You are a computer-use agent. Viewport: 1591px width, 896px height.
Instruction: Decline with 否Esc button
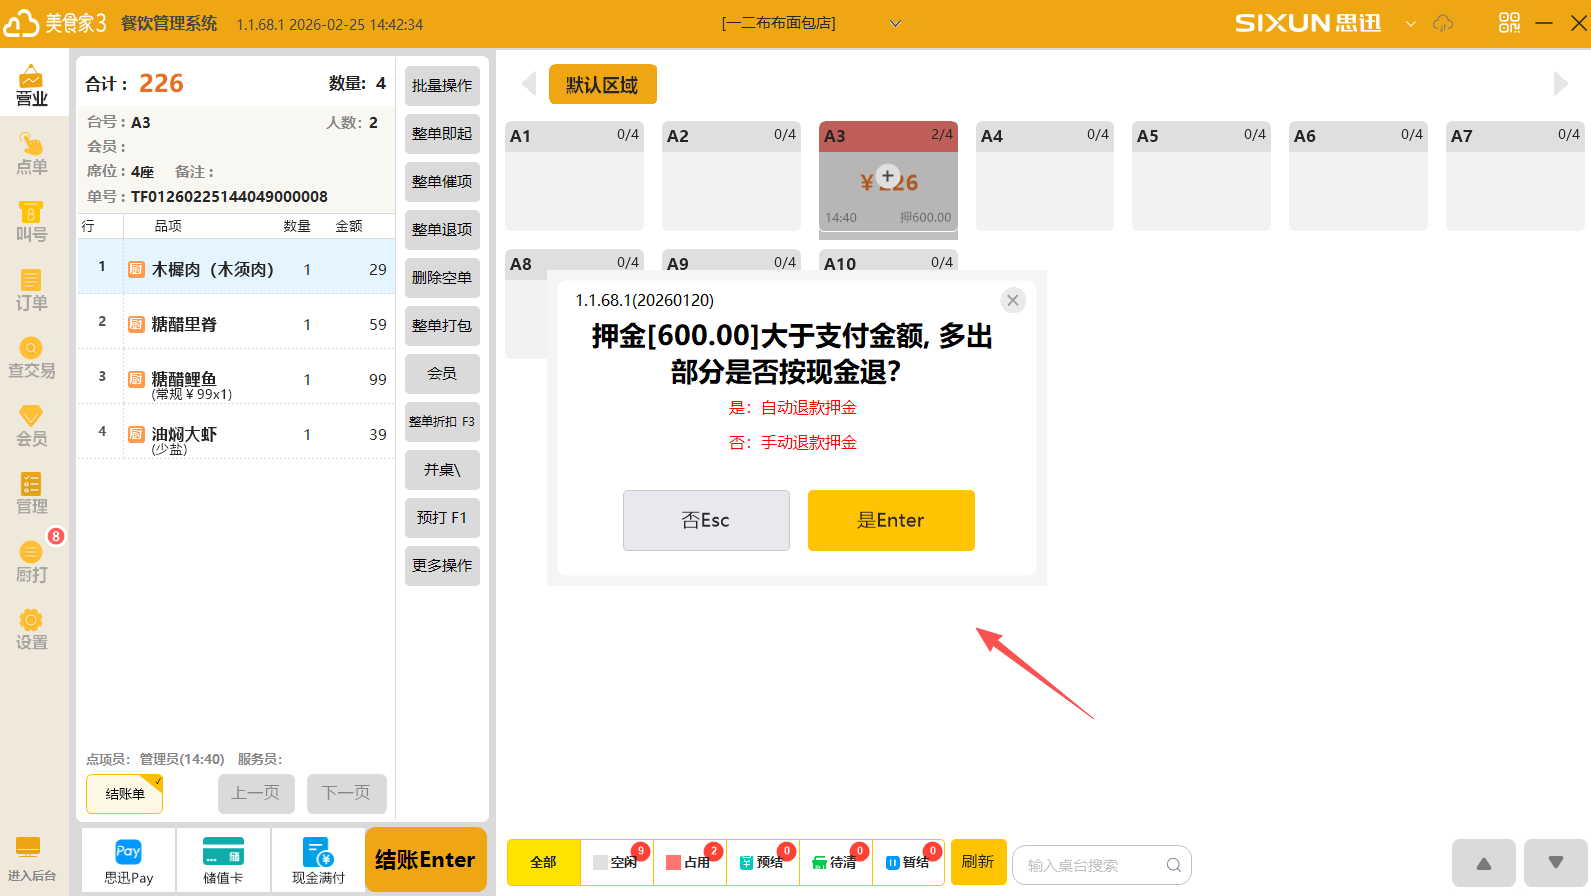tap(706, 520)
